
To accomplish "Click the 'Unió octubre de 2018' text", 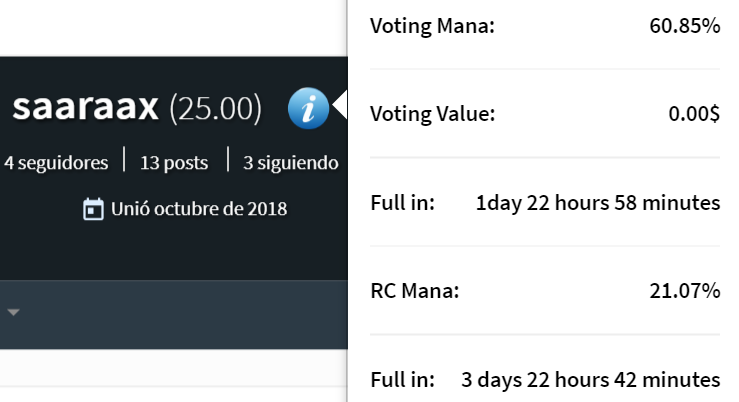I will [x=199, y=209].
